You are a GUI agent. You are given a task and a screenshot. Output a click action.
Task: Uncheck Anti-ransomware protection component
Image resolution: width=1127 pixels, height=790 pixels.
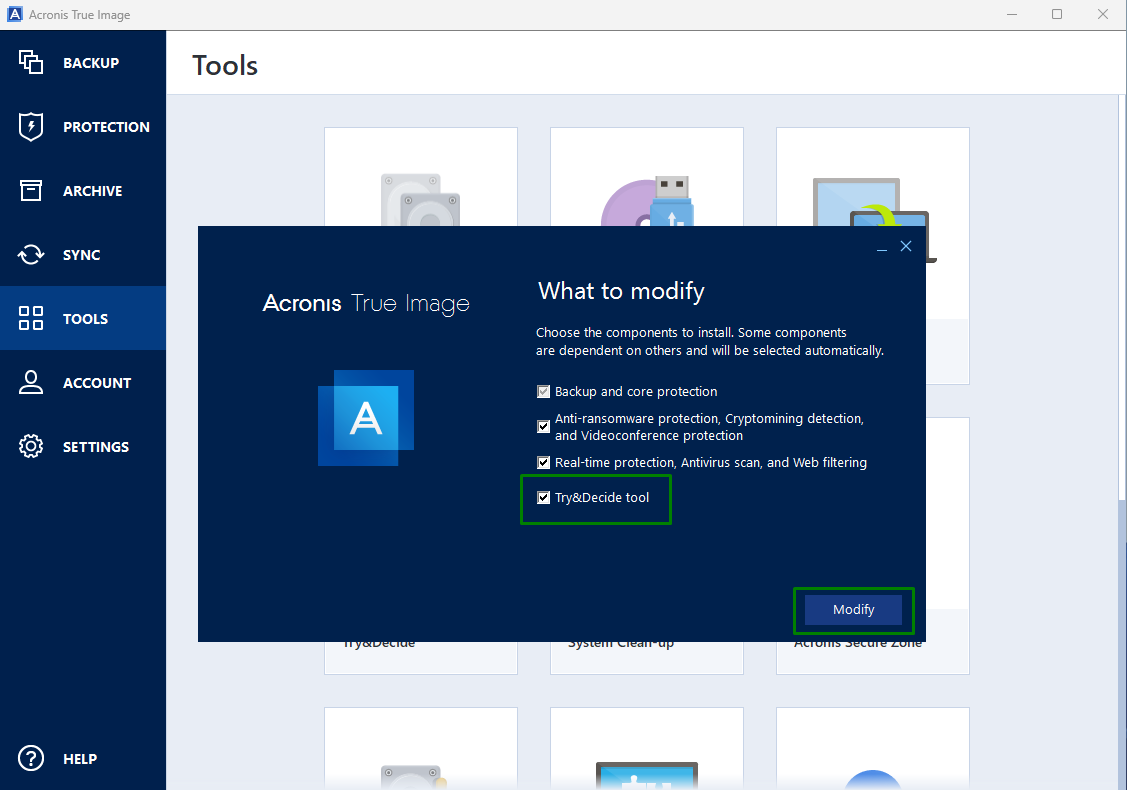point(543,426)
